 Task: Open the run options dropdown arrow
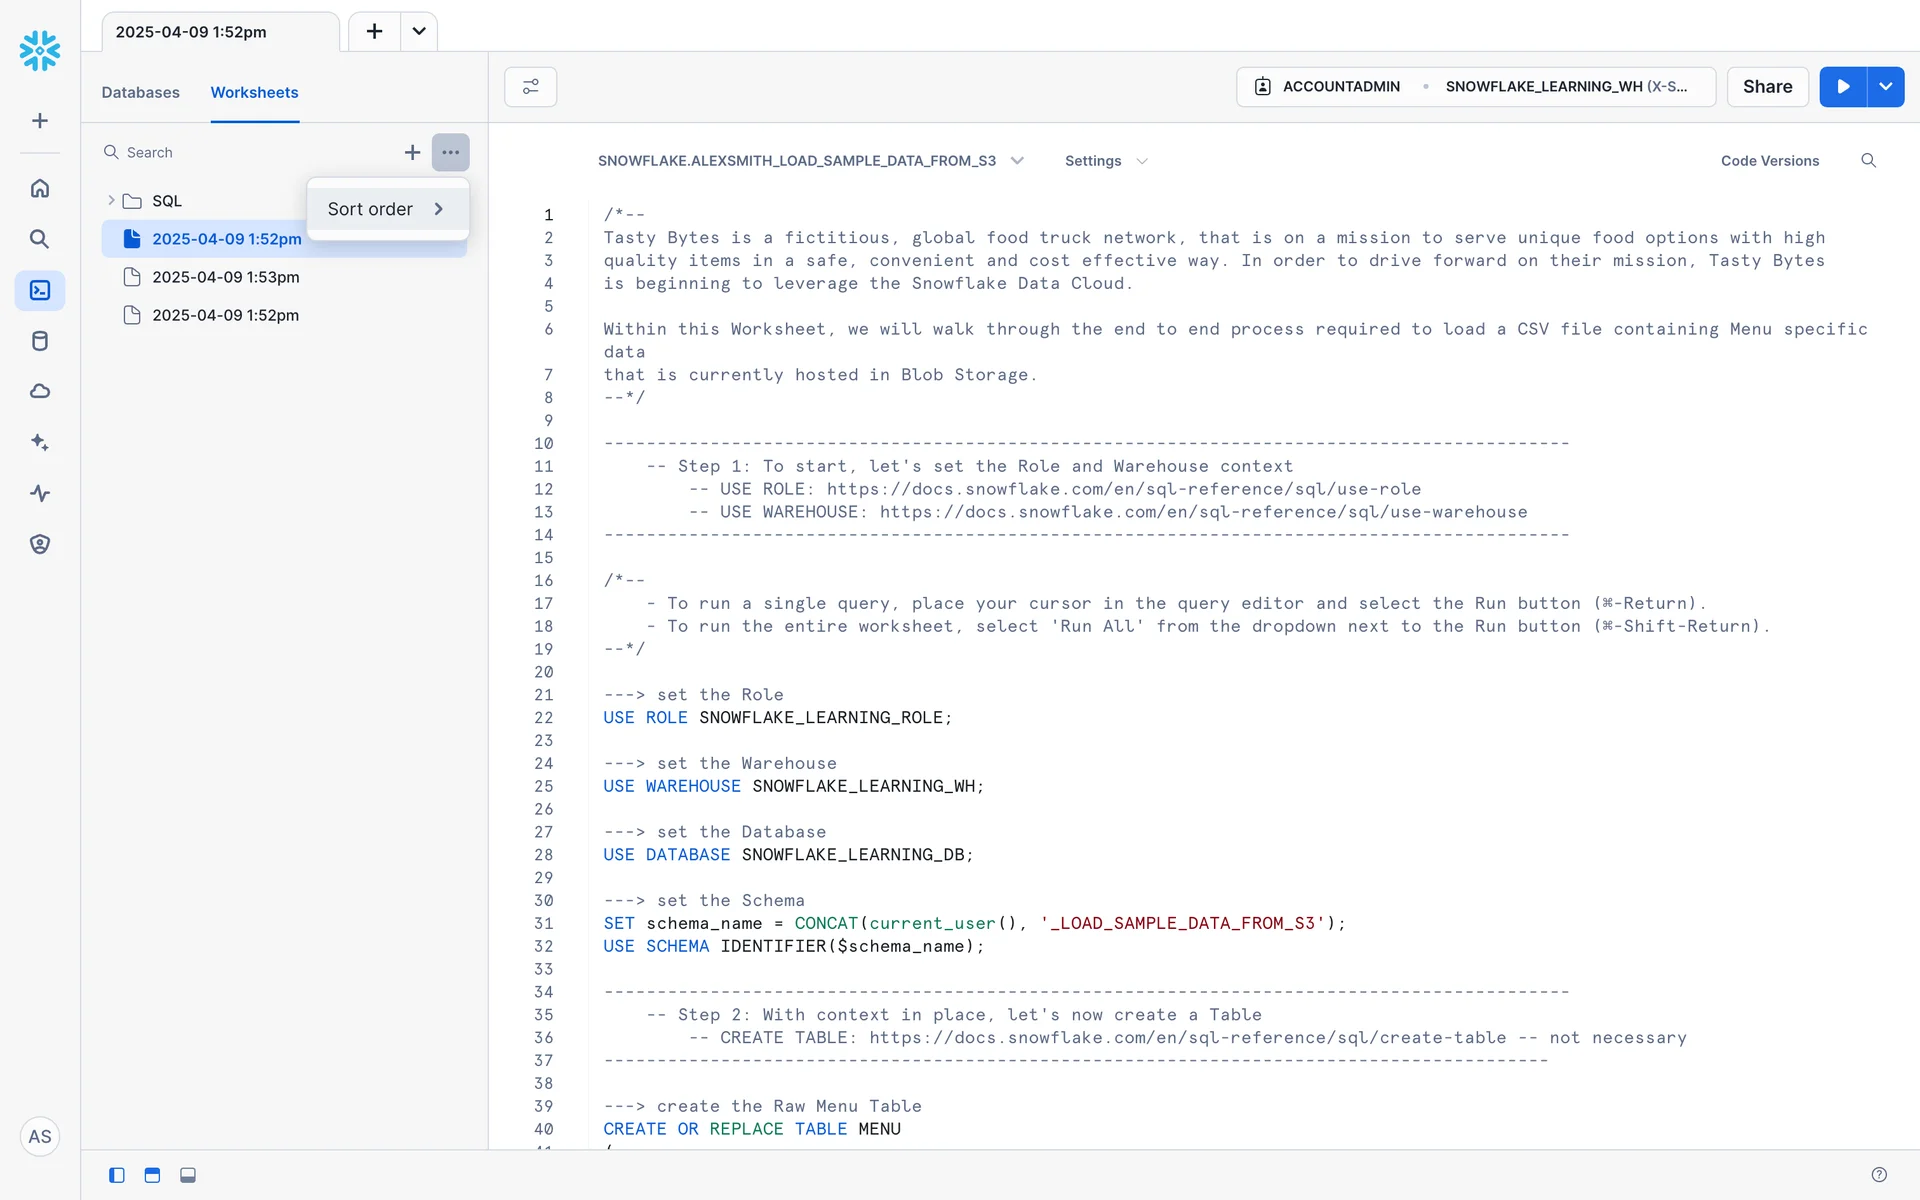(1885, 87)
